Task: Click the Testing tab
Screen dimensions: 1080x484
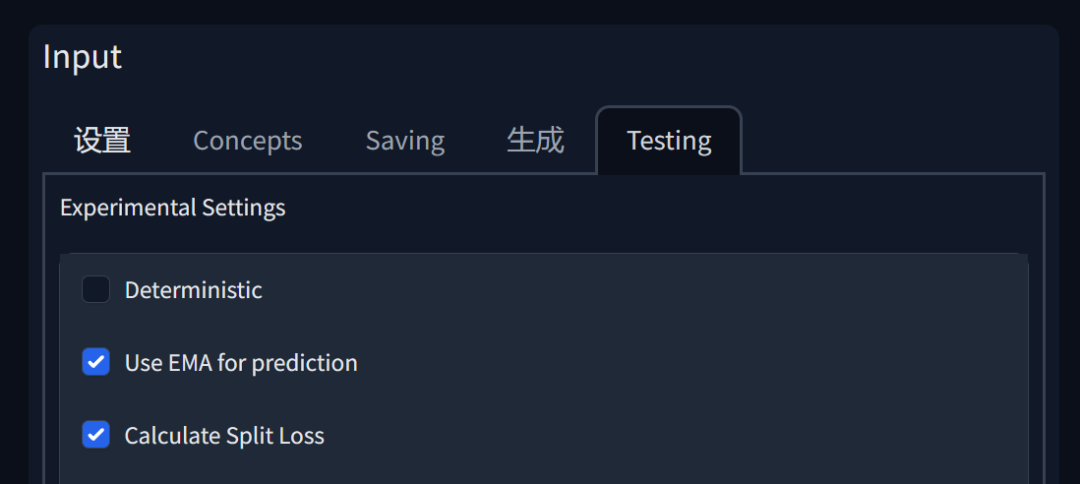Action: click(669, 141)
